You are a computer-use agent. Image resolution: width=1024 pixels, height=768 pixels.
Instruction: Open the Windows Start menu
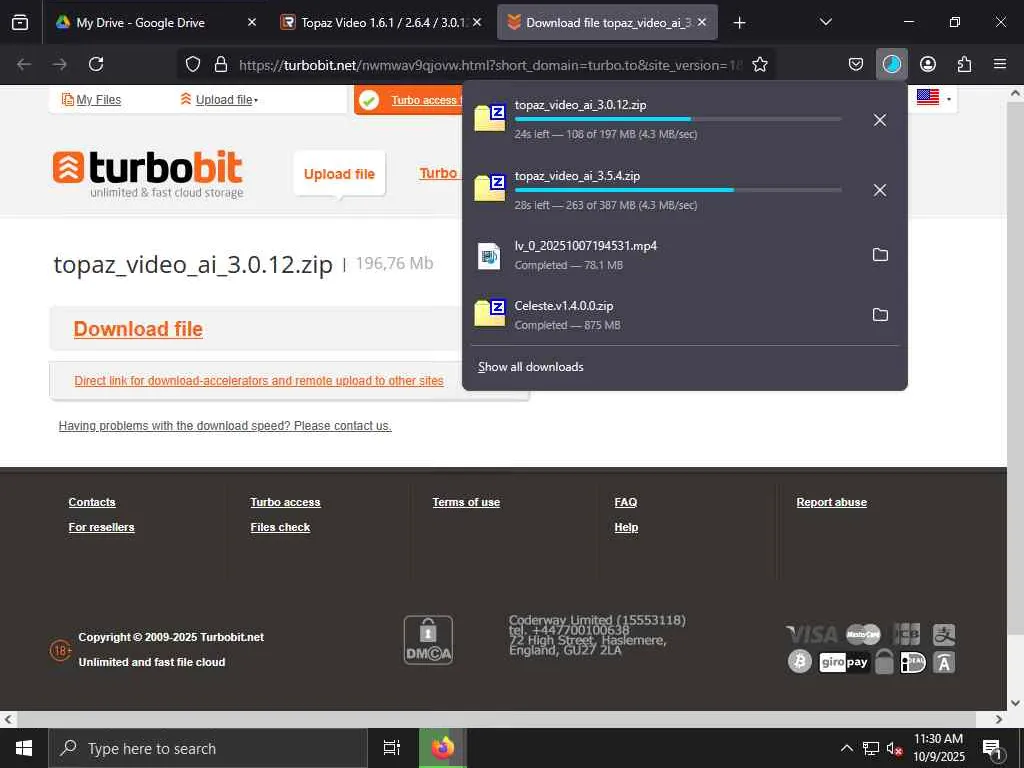click(24, 748)
